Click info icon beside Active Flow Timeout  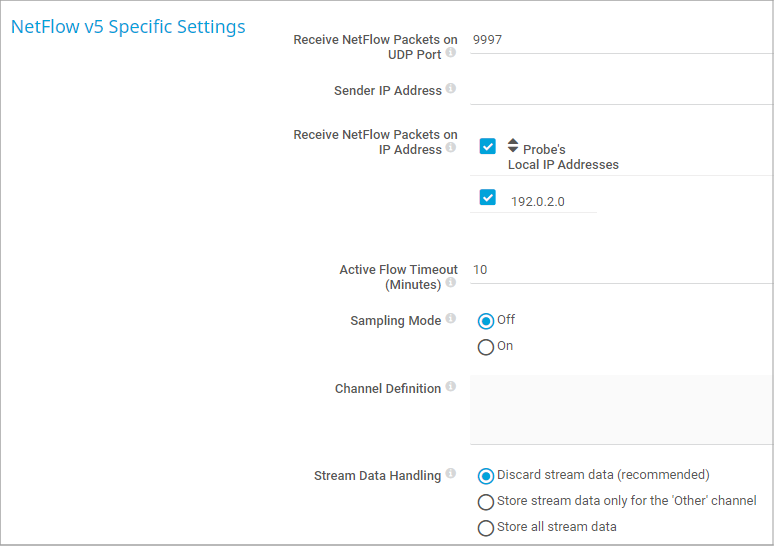451,283
